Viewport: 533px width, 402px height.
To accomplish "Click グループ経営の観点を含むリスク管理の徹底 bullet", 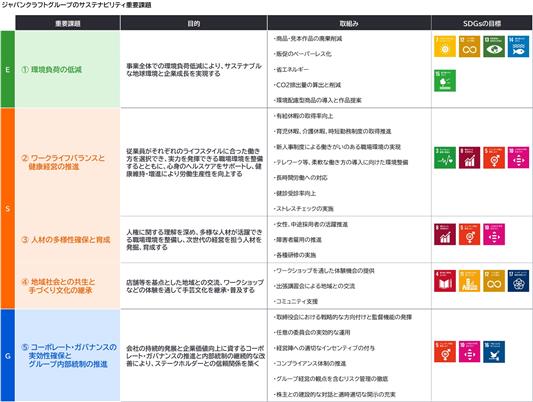I will coord(331,379).
